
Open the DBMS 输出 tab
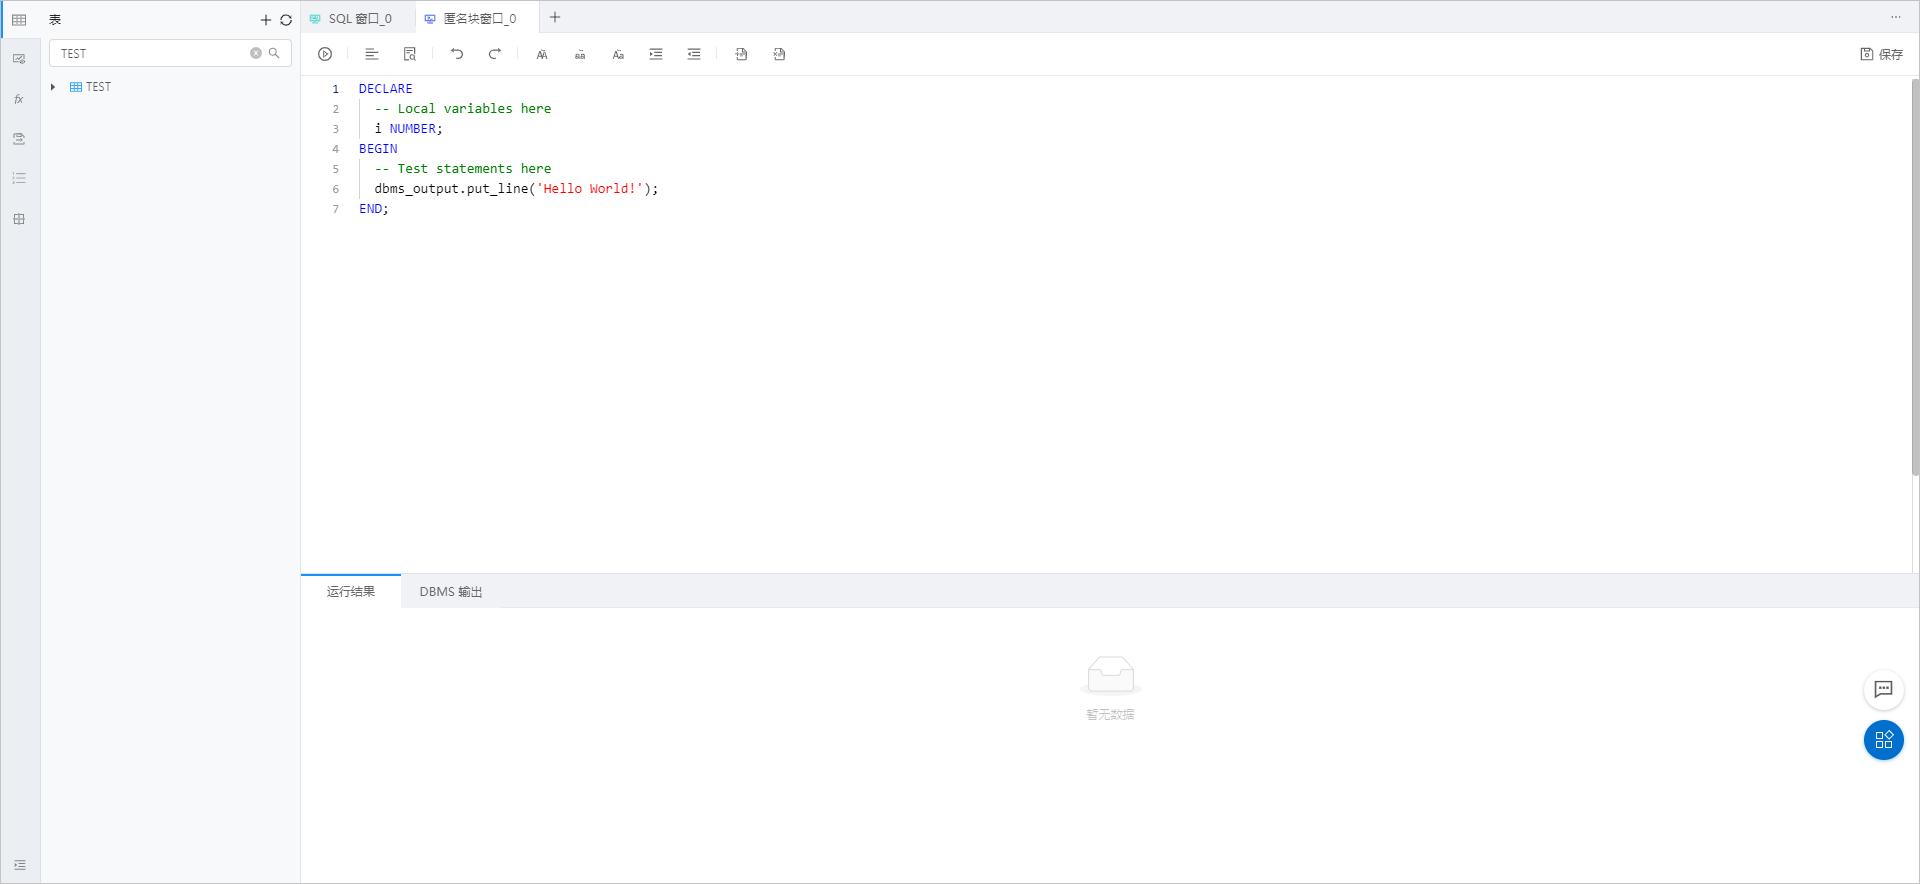[x=450, y=592]
